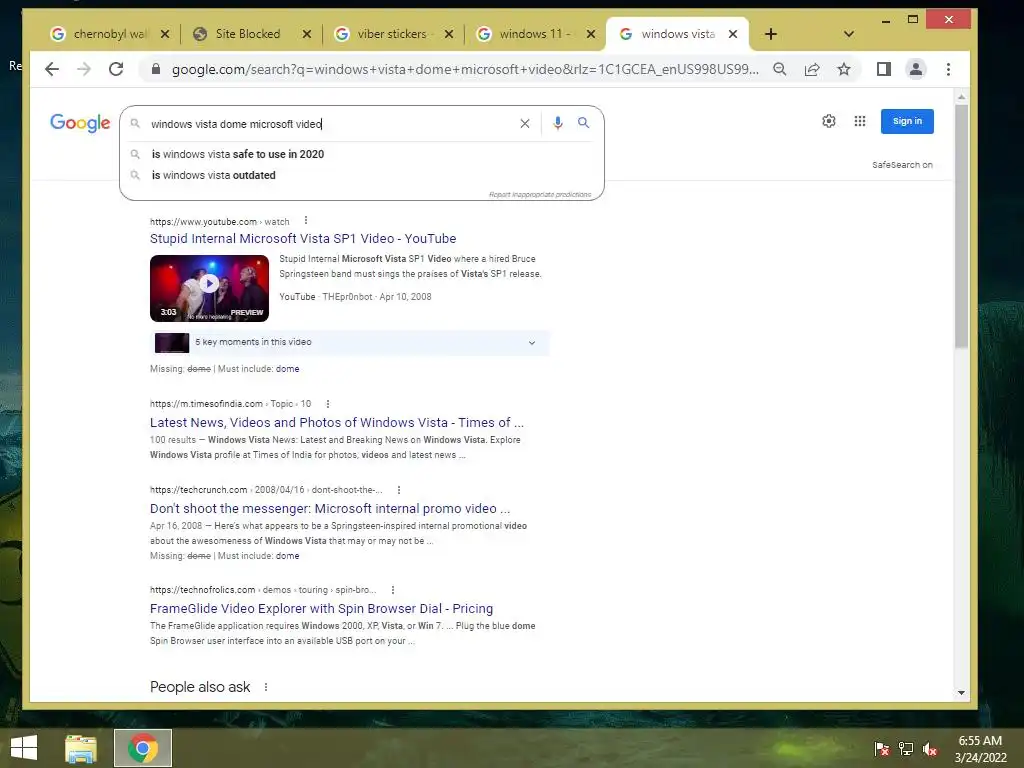Click the Sign in button
The image size is (1024, 768).
[907, 121]
